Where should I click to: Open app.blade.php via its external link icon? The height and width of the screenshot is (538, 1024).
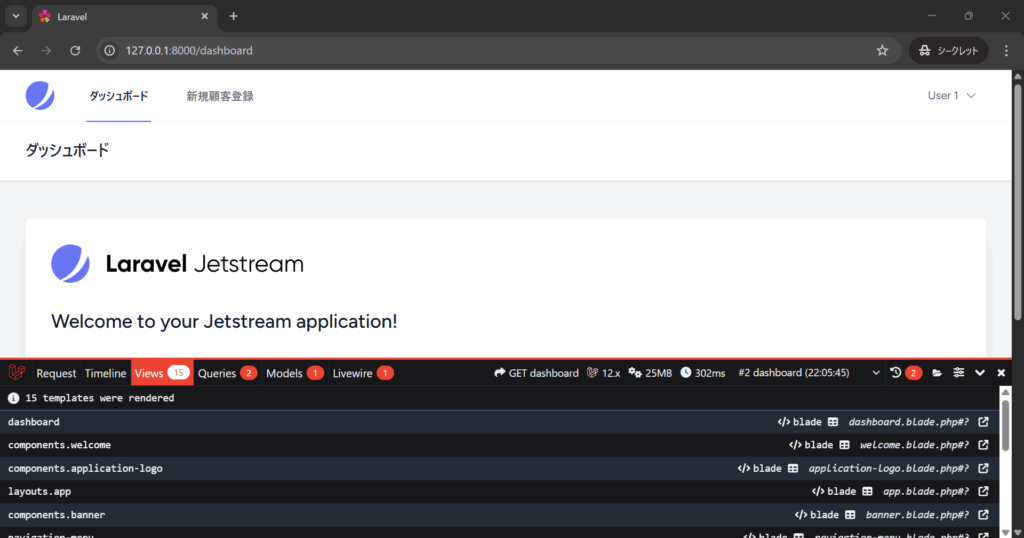click(x=984, y=491)
